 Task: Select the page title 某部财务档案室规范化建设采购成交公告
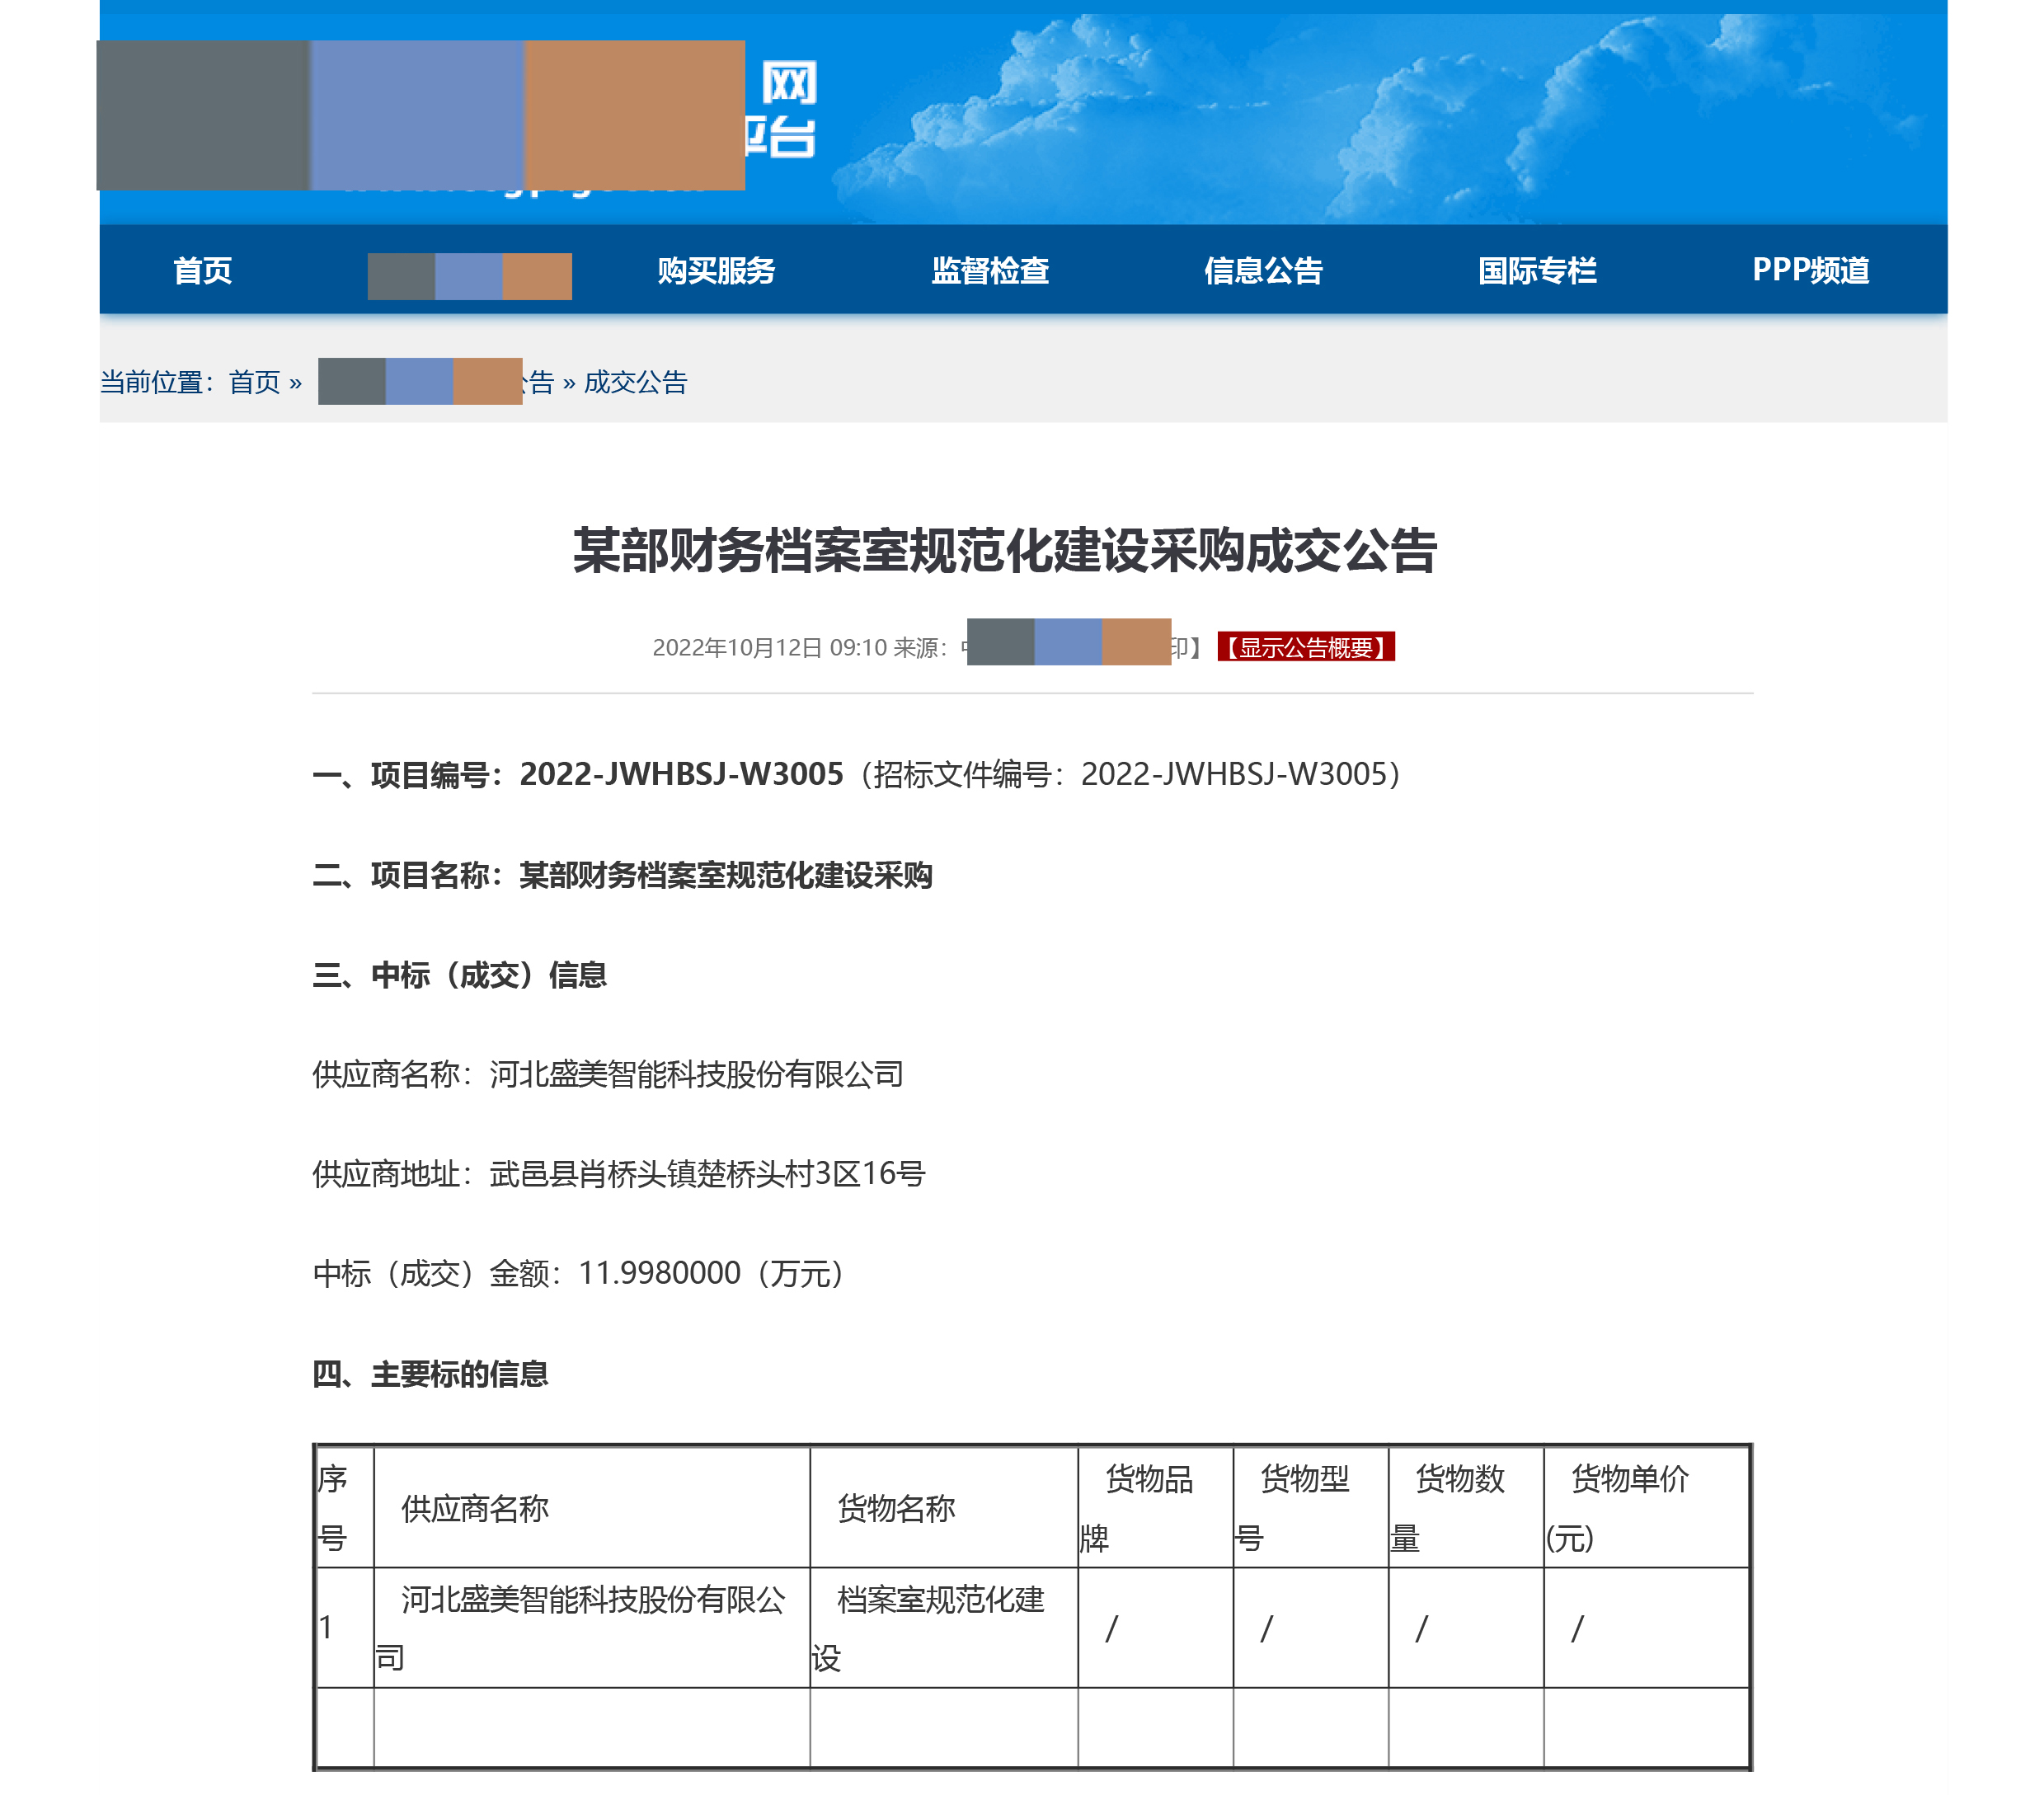coord(1005,550)
